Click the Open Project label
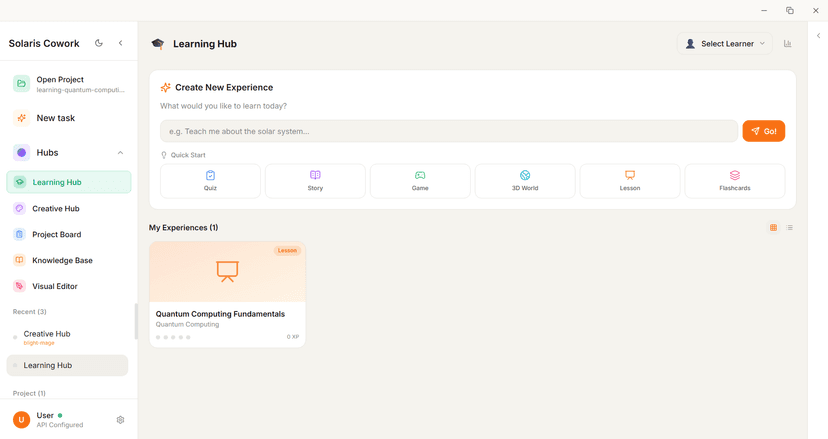 pos(60,79)
